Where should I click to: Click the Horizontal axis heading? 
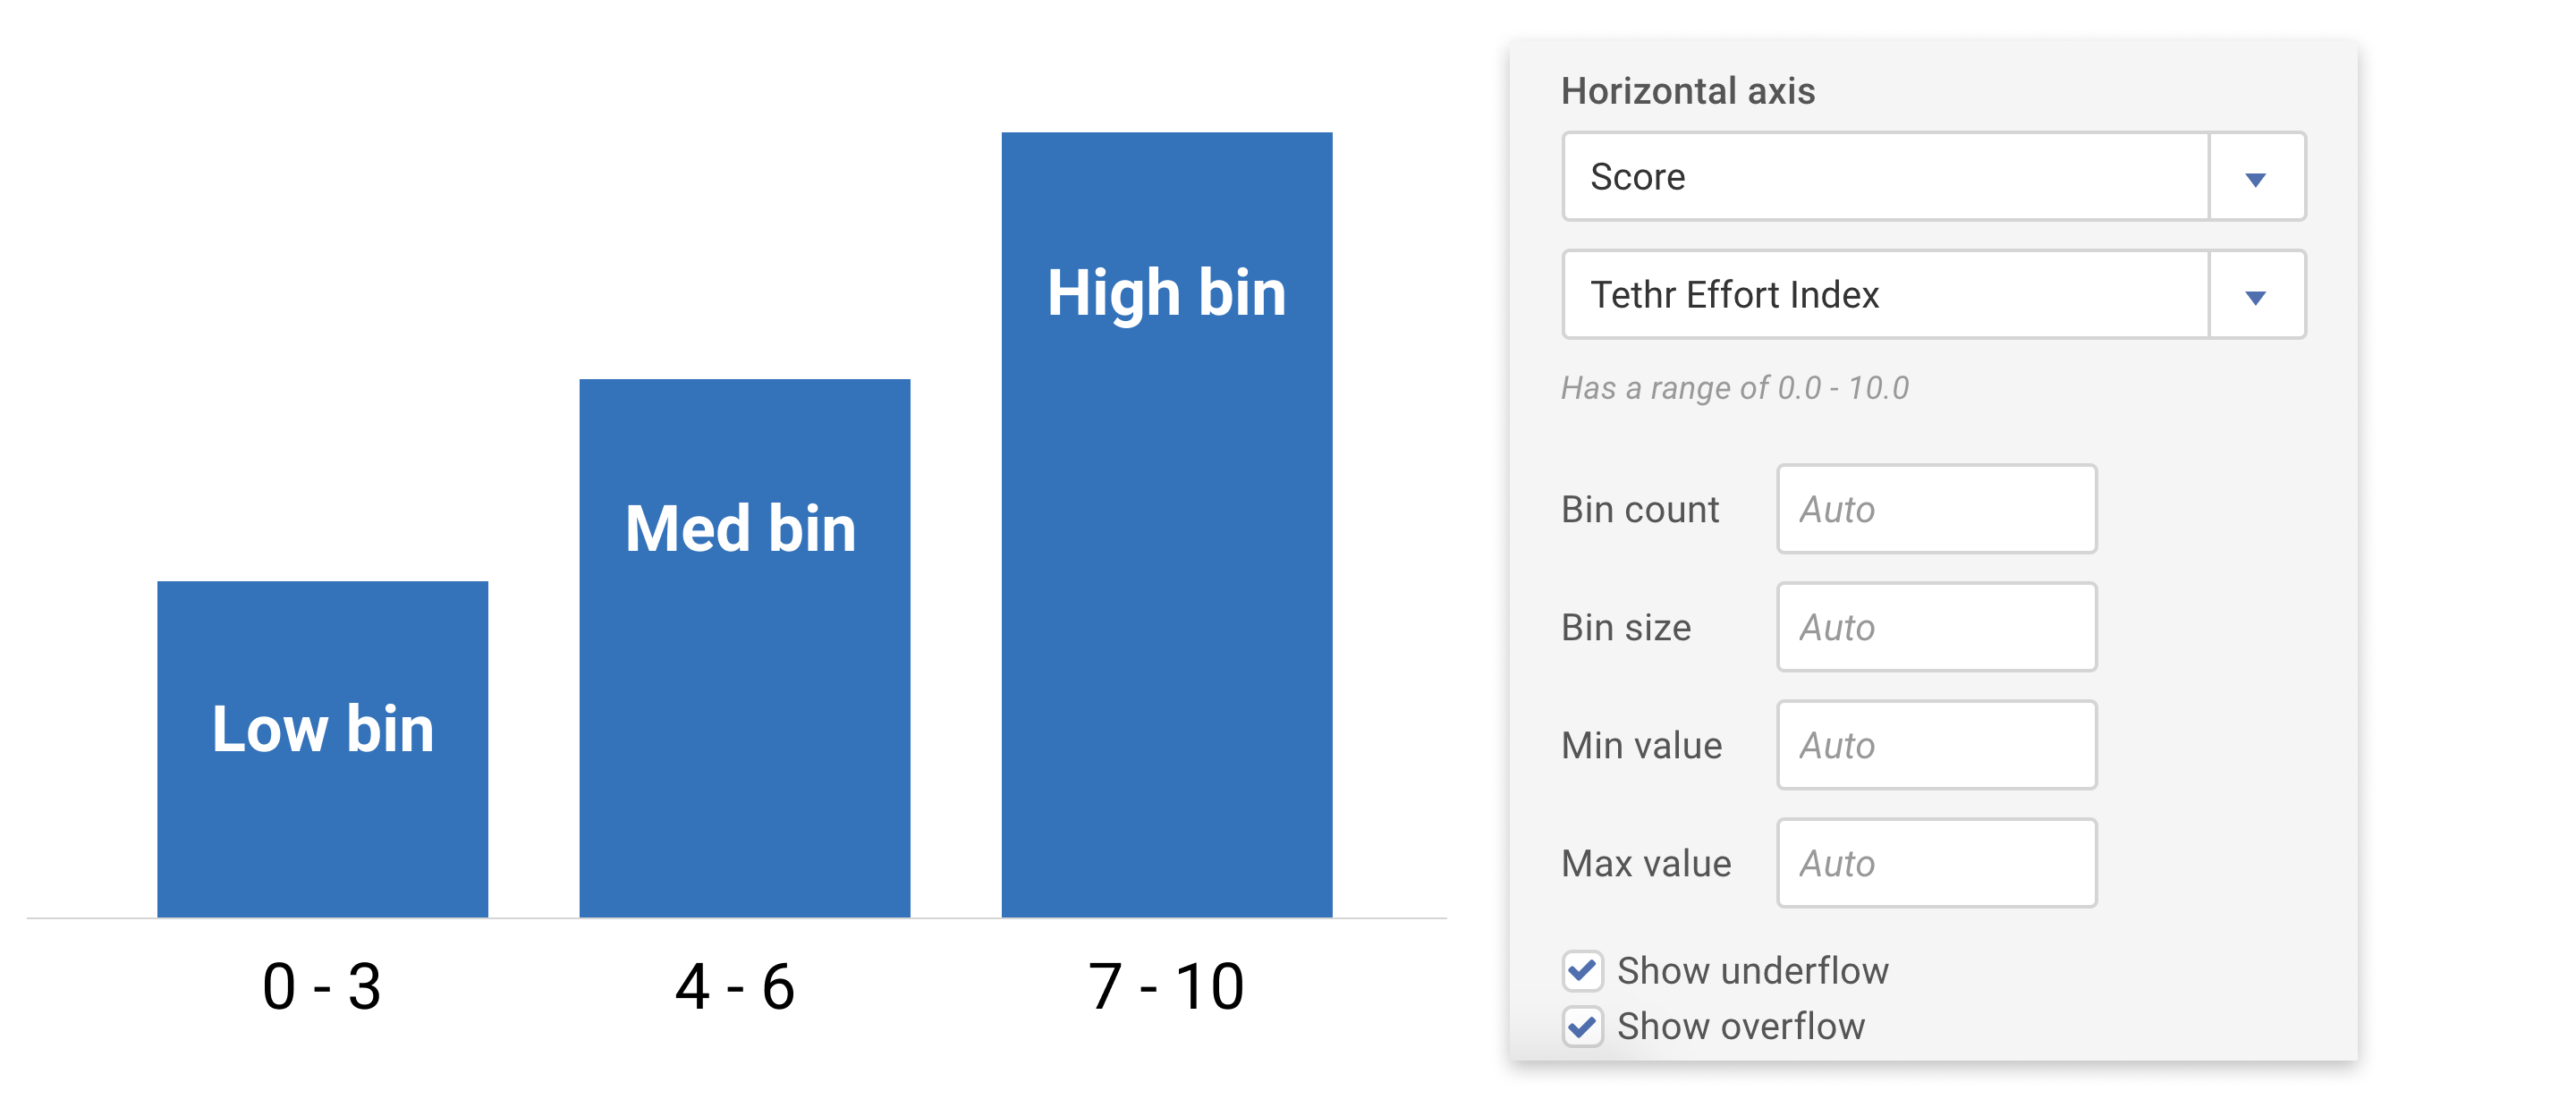[1688, 91]
